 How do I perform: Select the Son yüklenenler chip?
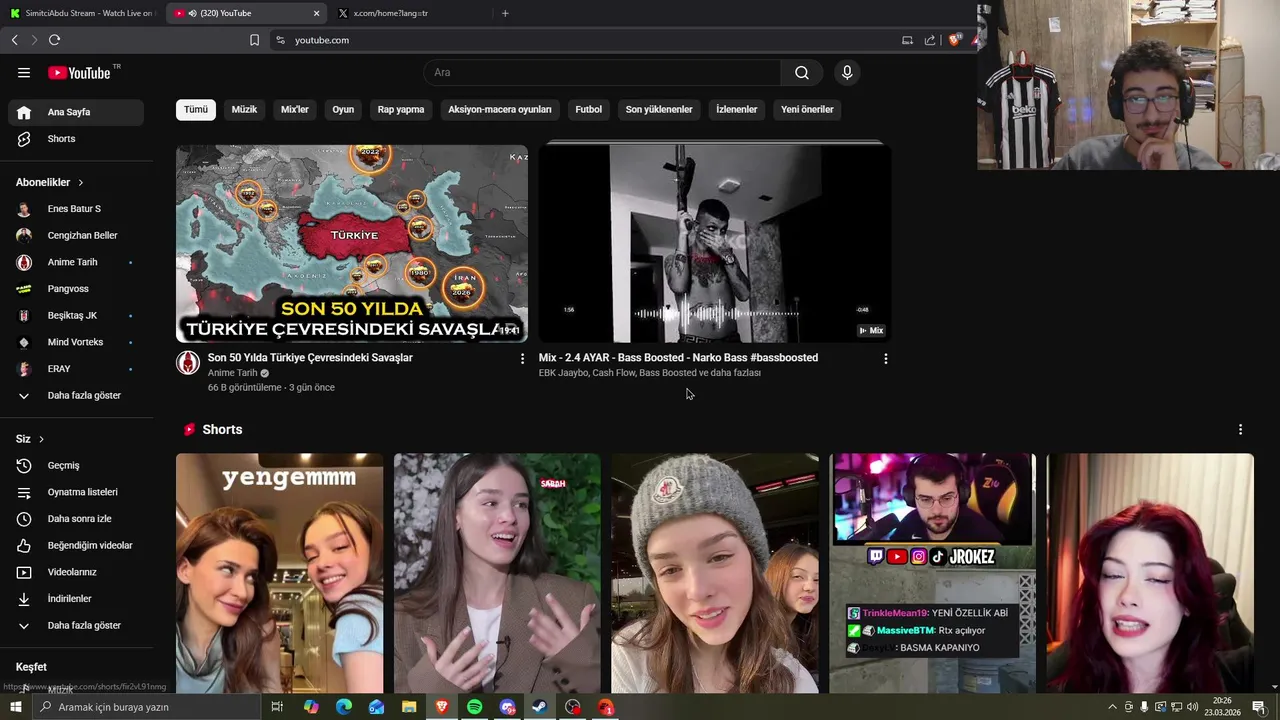tap(659, 109)
